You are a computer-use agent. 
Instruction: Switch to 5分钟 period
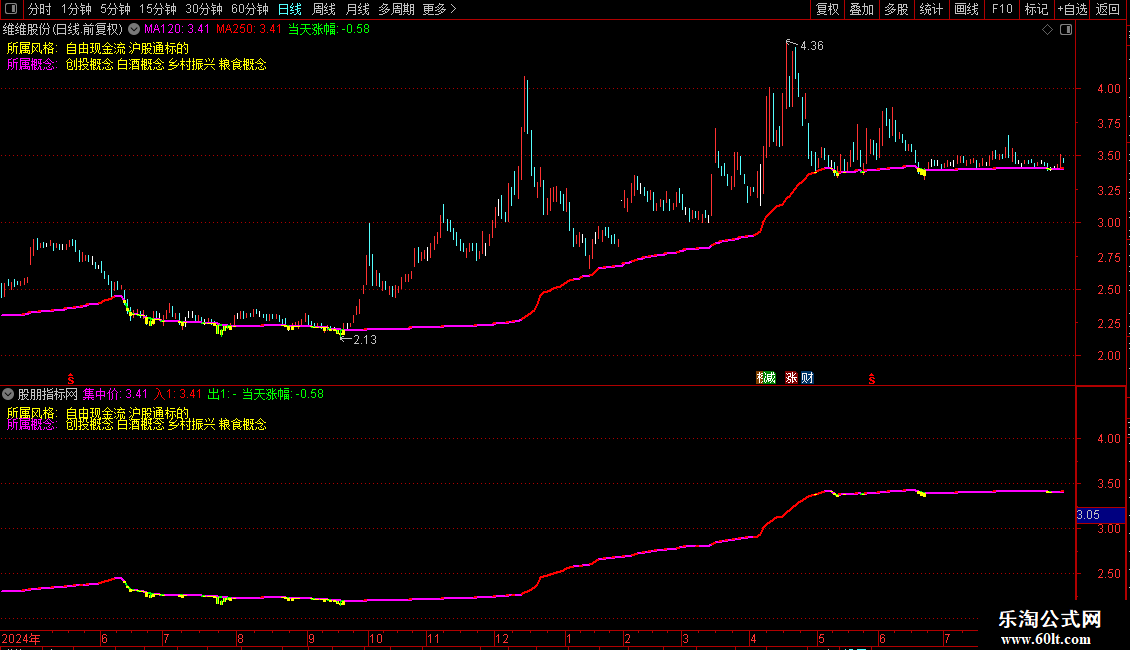(115, 9)
